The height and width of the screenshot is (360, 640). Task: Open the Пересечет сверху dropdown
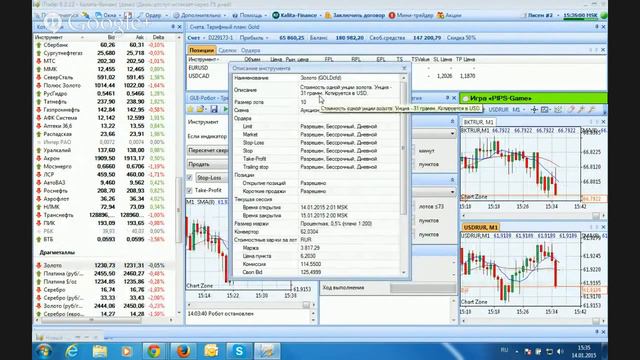tap(208, 150)
